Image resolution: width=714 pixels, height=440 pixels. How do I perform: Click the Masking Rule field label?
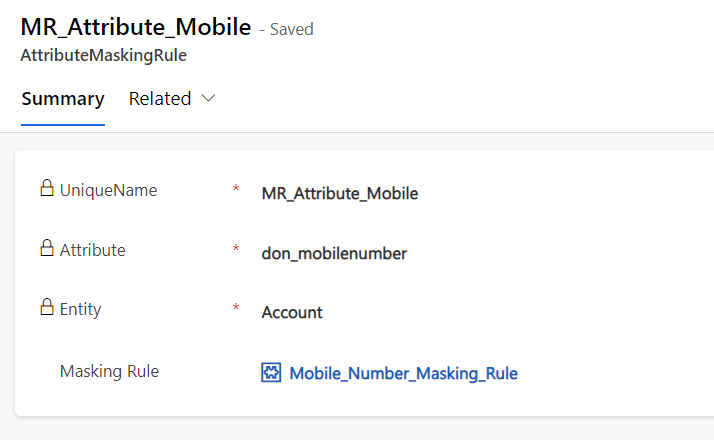(x=109, y=371)
